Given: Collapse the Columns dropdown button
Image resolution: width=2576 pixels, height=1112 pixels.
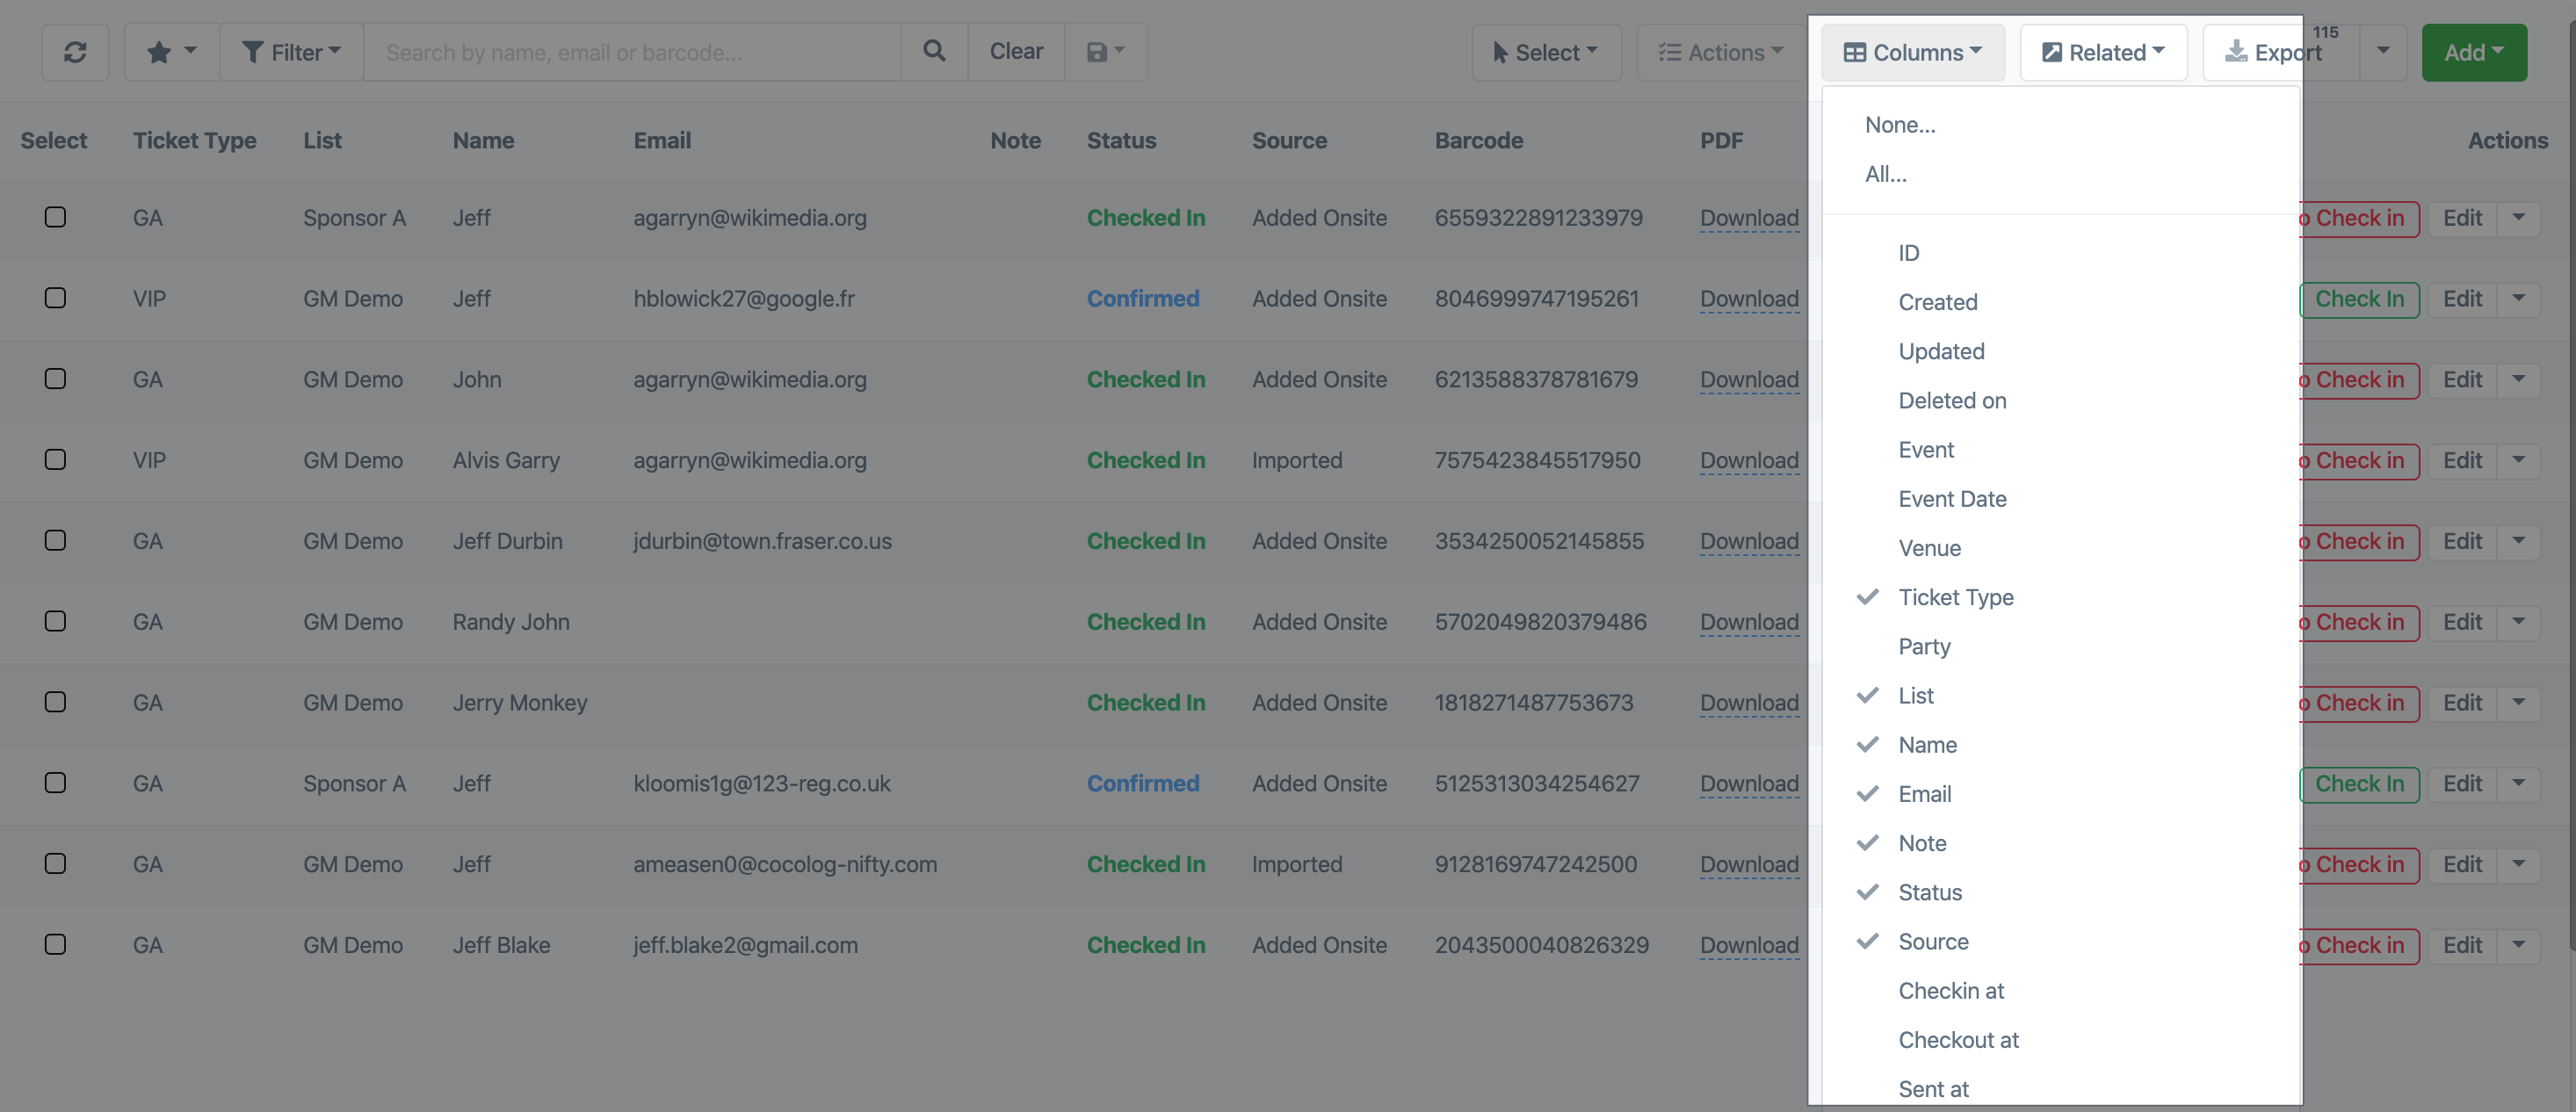Looking at the screenshot, I should point(1912,52).
